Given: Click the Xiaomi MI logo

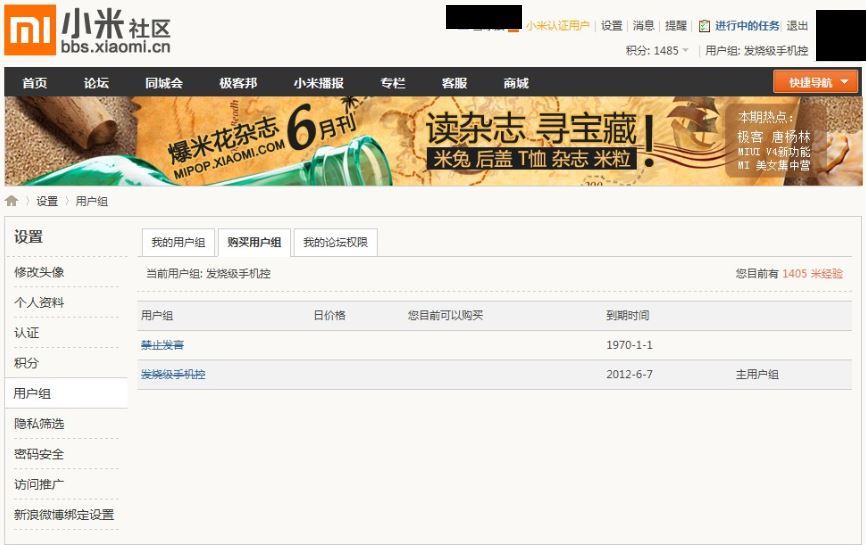Looking at the screenshot, I should (x=30, y=30).
